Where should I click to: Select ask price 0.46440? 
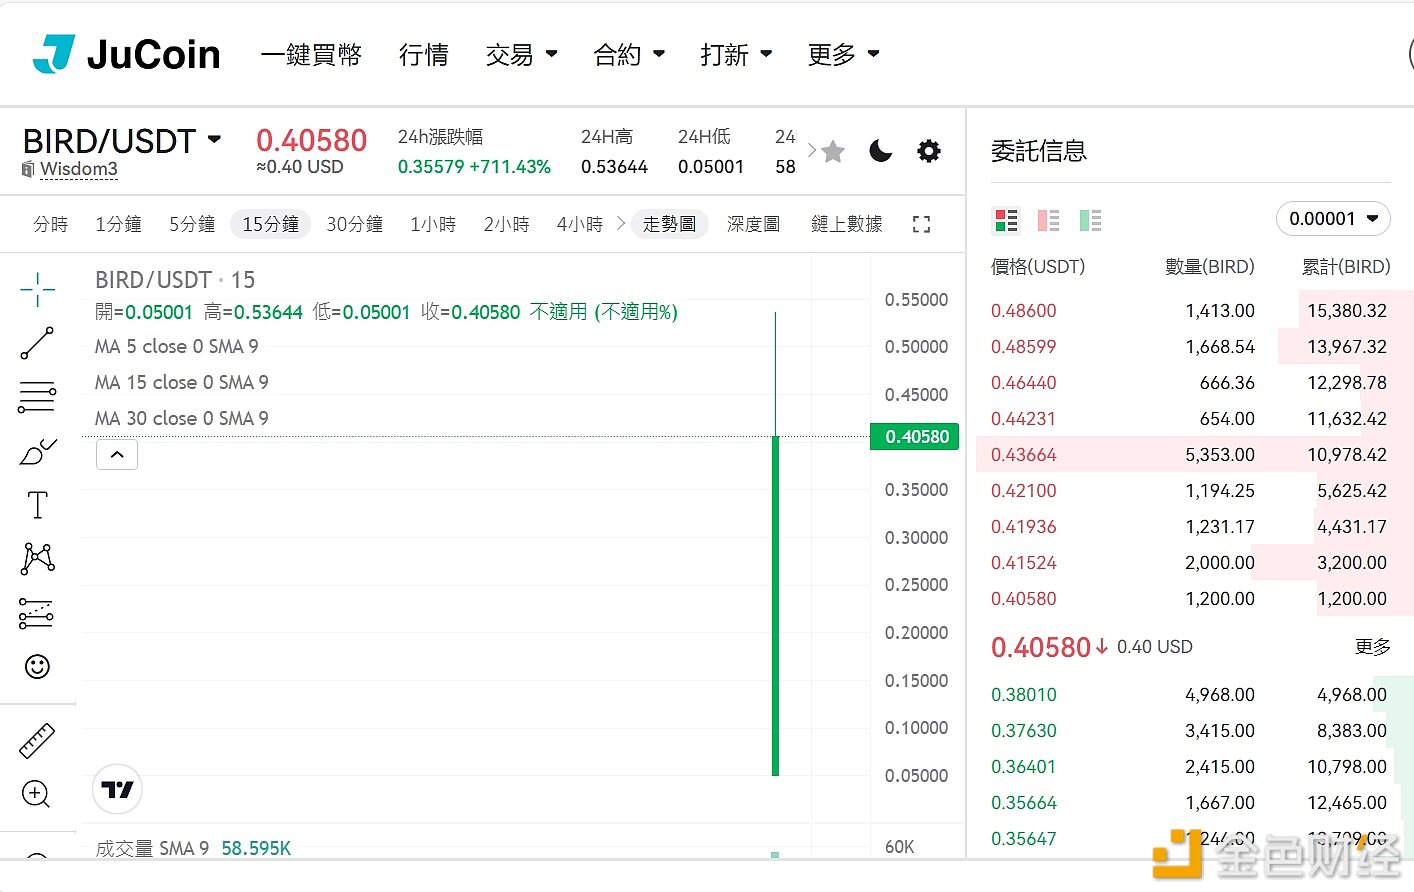1023,382
